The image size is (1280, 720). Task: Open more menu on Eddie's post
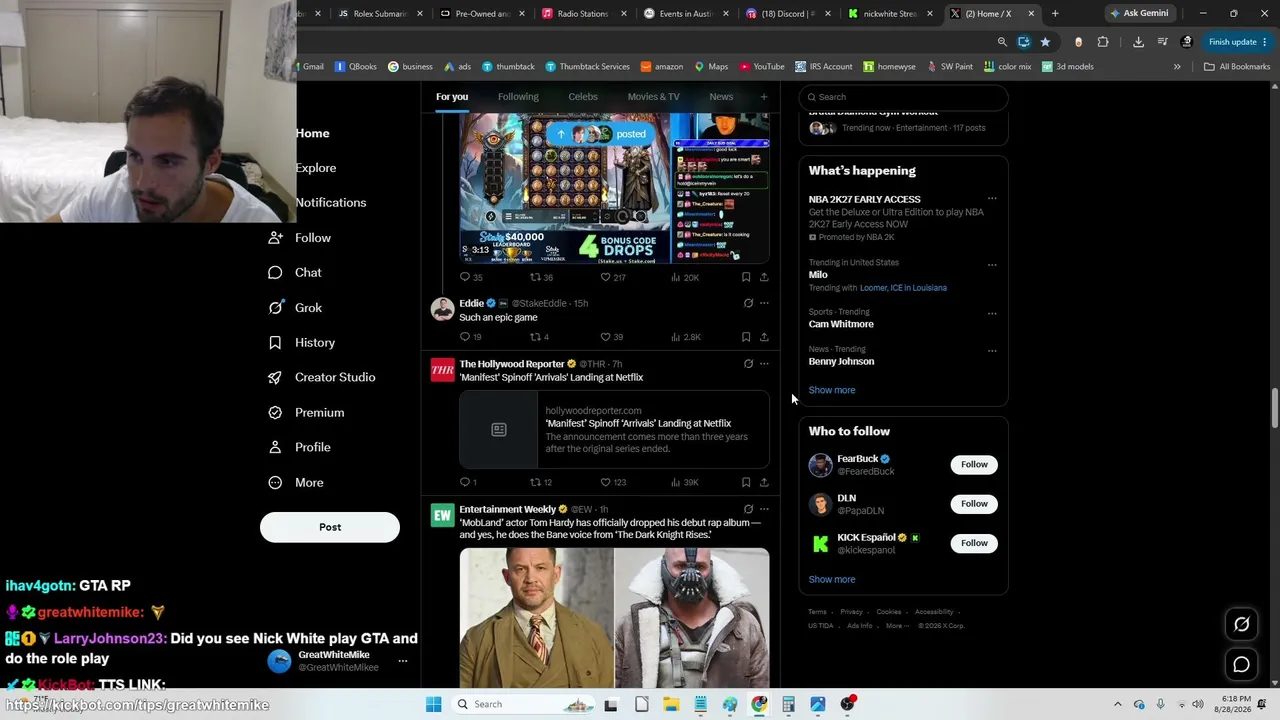[764, 303]
